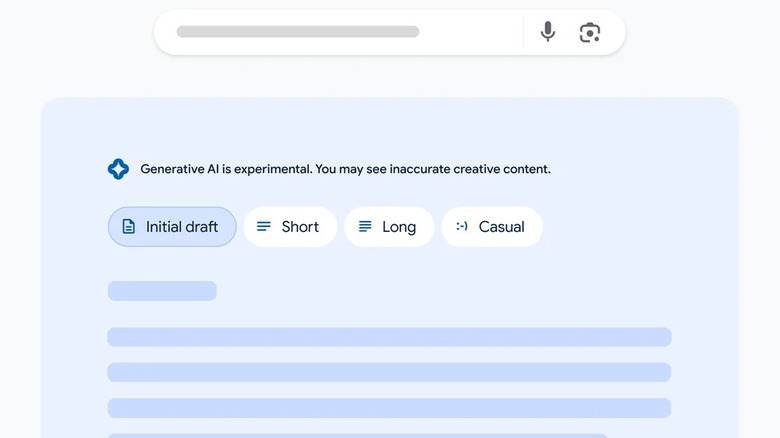Click the gray placeholder query in search bar
The width and height of the screenshot is (780, 438).
point(298,32)
